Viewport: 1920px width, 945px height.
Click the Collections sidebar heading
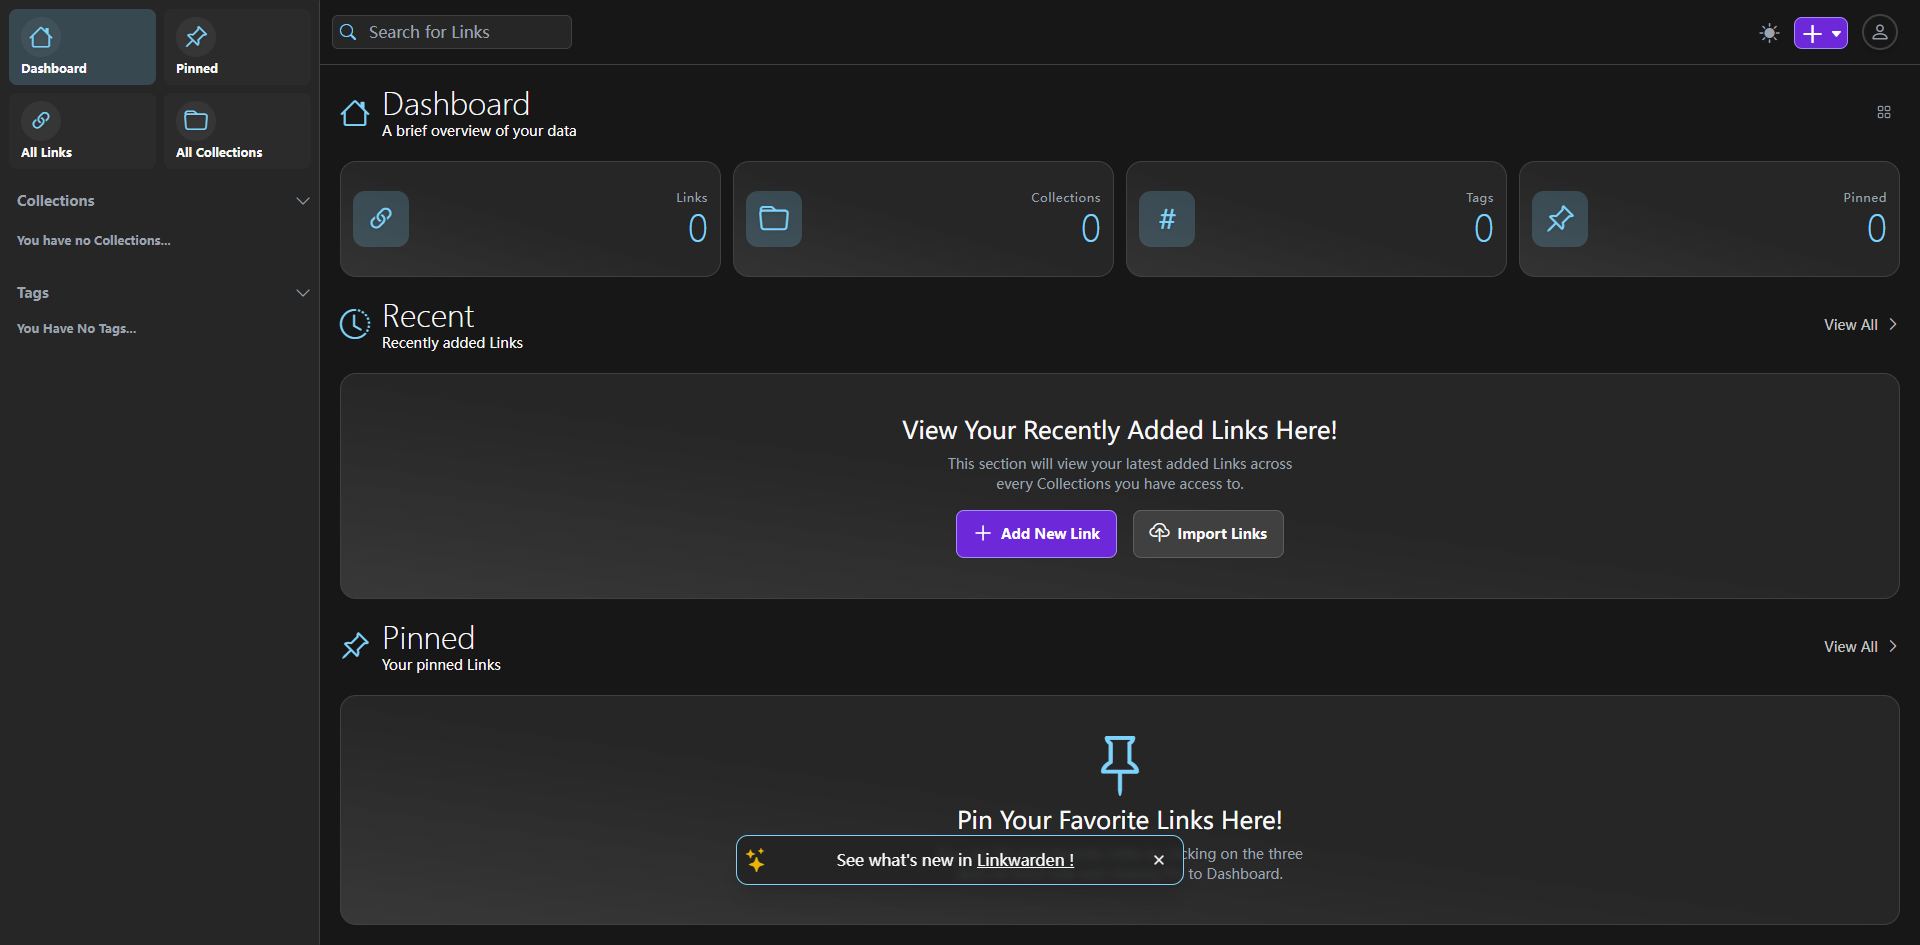point(56,201)
